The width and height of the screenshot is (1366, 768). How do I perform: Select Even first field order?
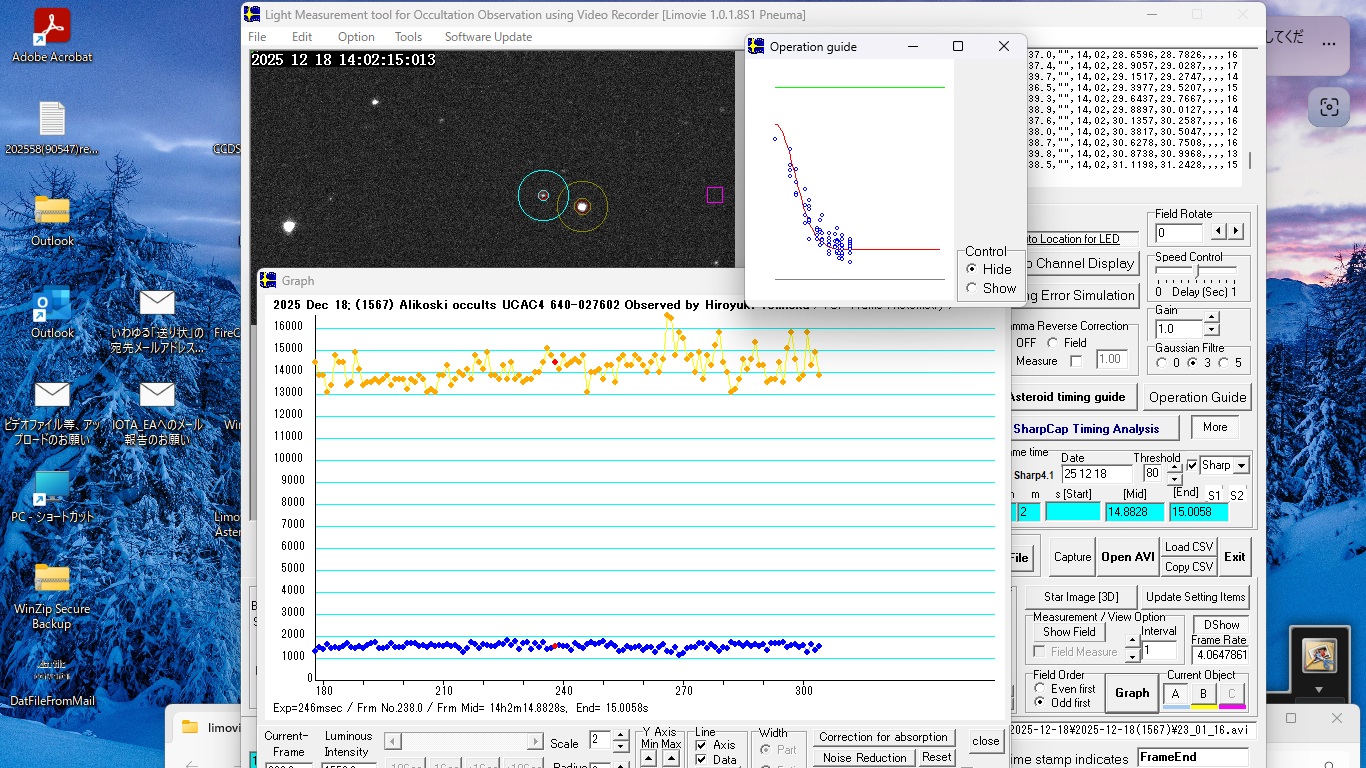[x=1040, y=689]
